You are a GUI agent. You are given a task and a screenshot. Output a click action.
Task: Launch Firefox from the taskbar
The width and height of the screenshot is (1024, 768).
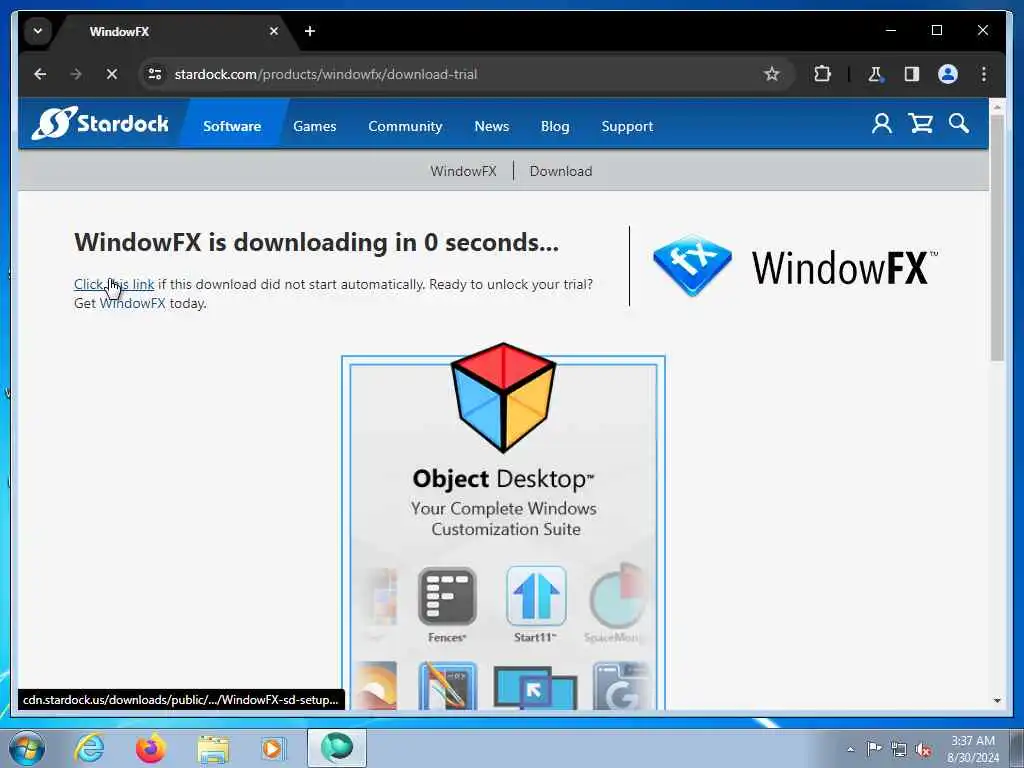tap(151, 748)
